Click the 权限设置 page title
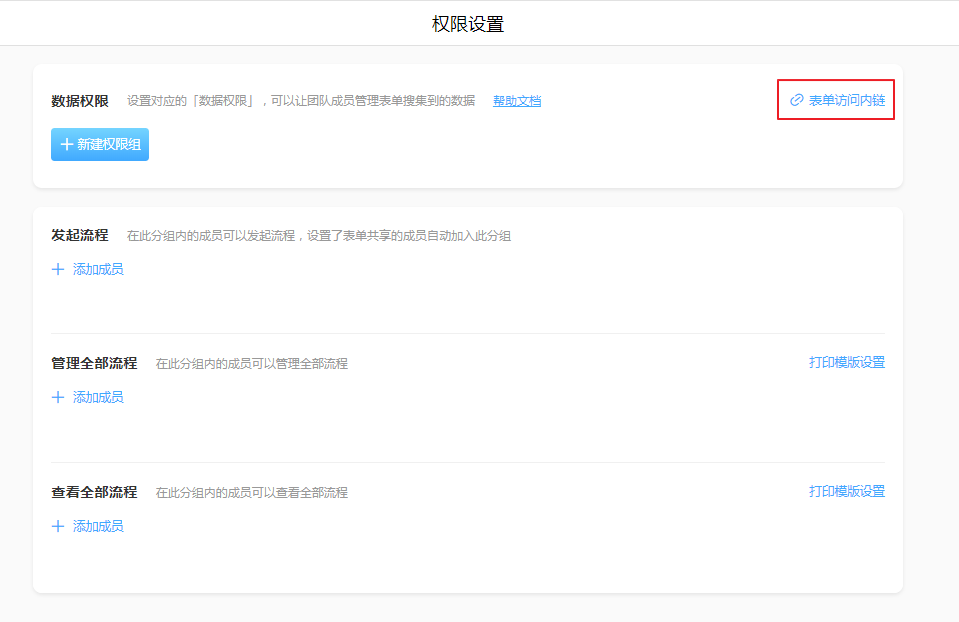The image size is (959, 622). [468, 24]
